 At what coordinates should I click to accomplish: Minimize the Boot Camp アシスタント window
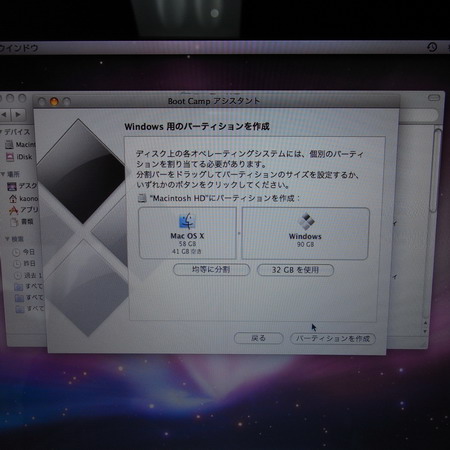[x=54, y=101]
